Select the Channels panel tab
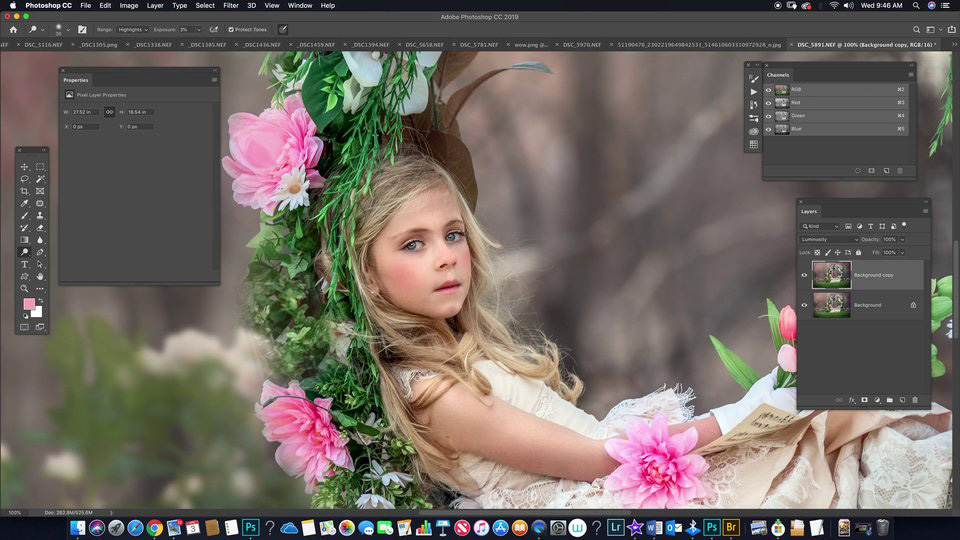Screen dimensions: 960x540 coord(778,75)
